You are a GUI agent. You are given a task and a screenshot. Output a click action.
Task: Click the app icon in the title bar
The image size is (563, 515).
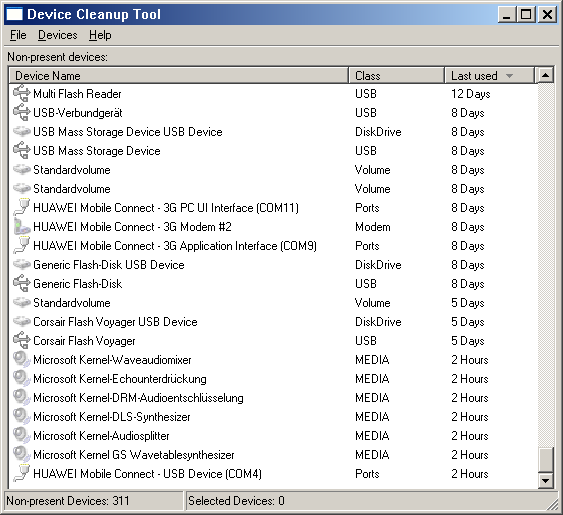pyautogui.click(x=14, y=14)
